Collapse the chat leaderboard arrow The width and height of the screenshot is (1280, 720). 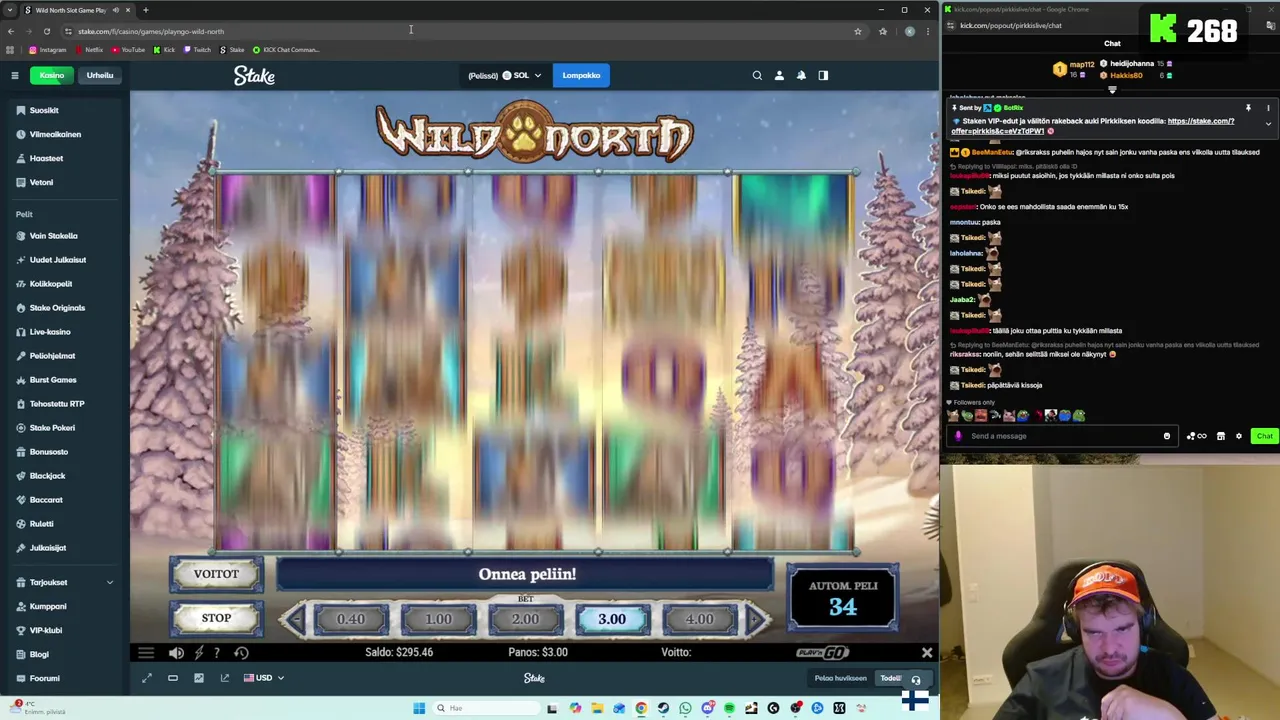click(1112, 90)
